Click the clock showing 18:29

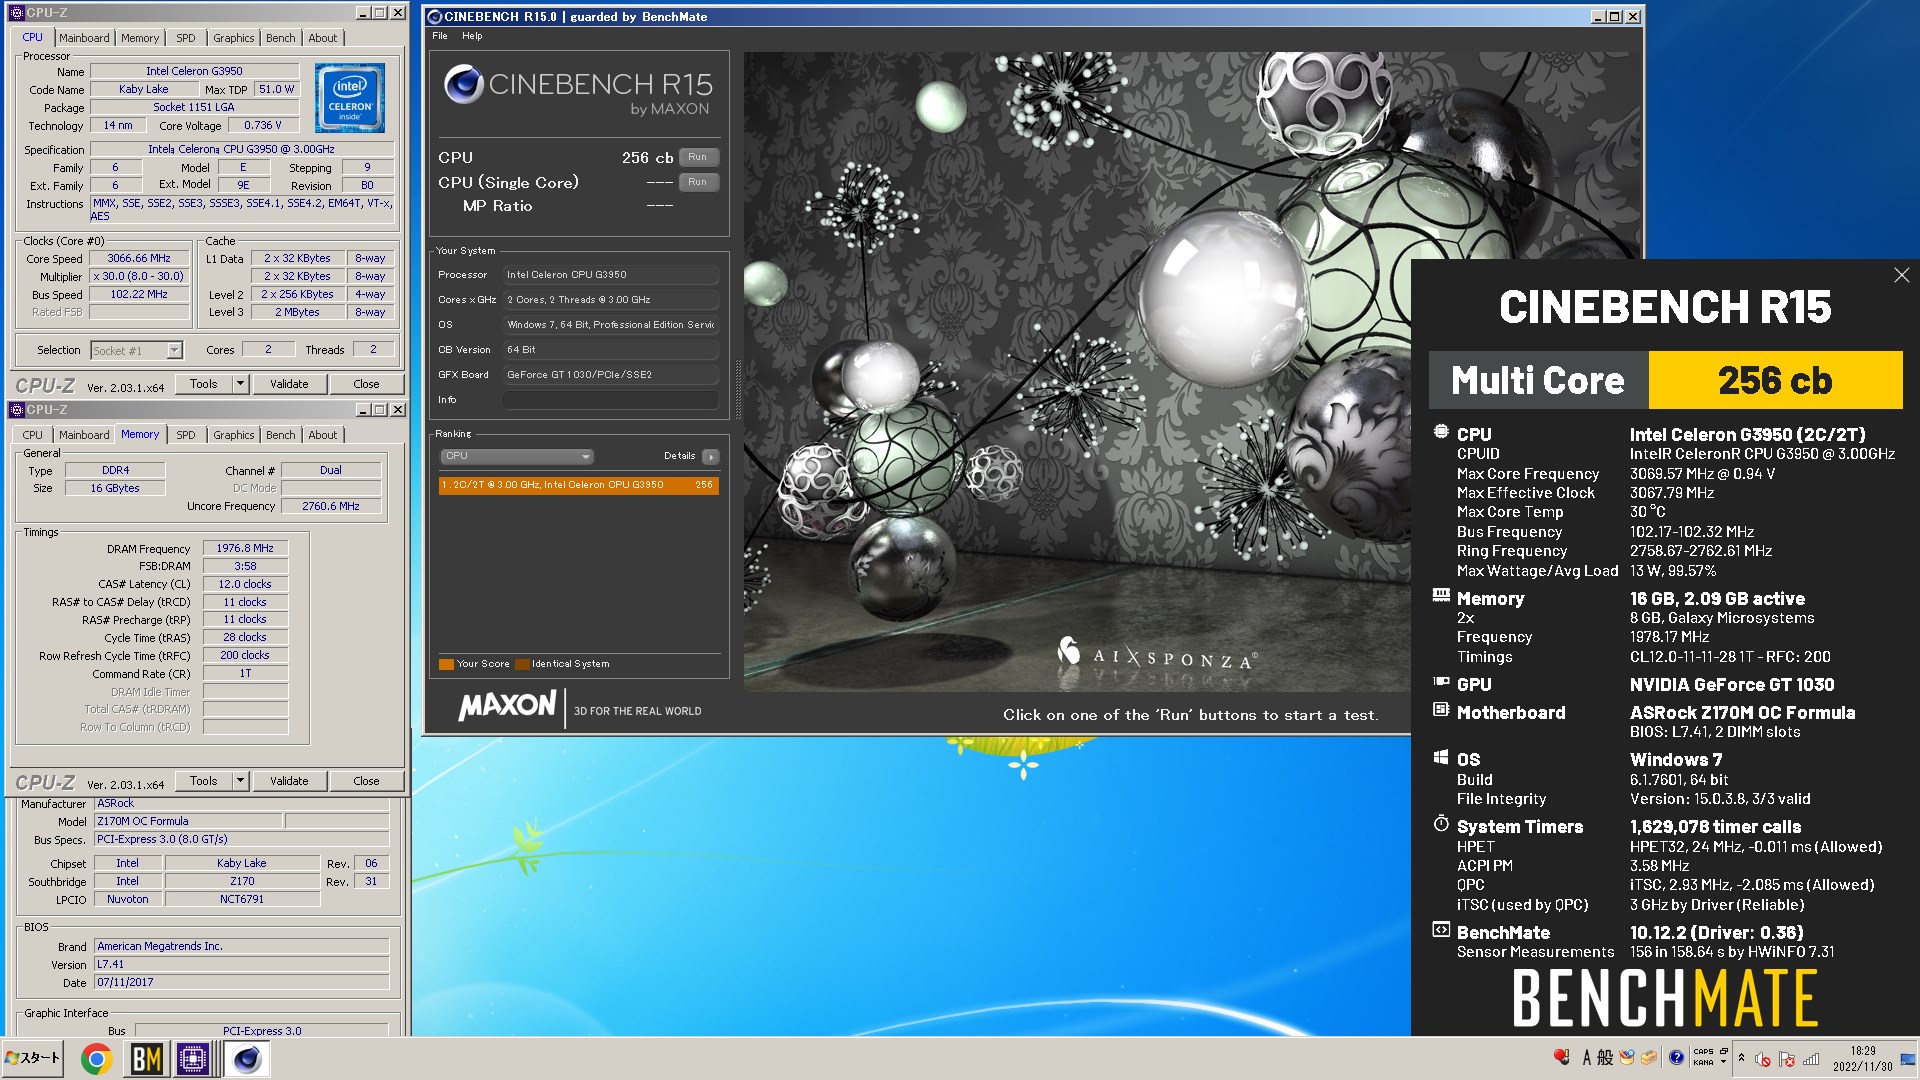tap(1863, 1051)
